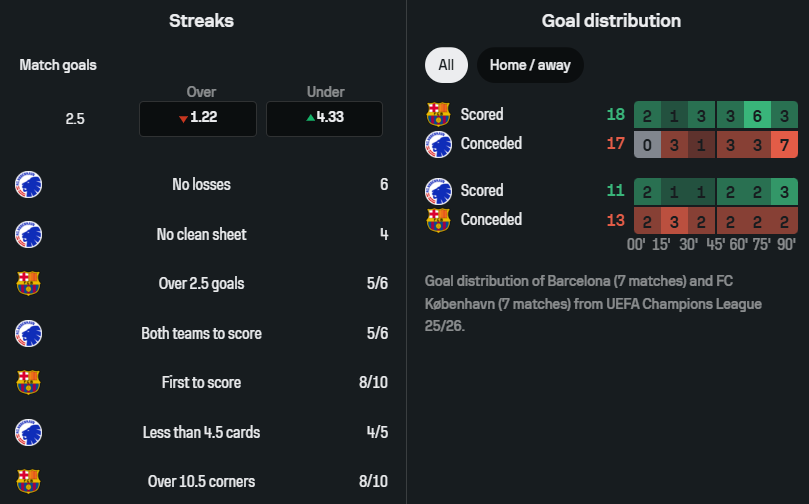
Task: Click the København logo next to No clean sheet
Action: tap(28, 234)
